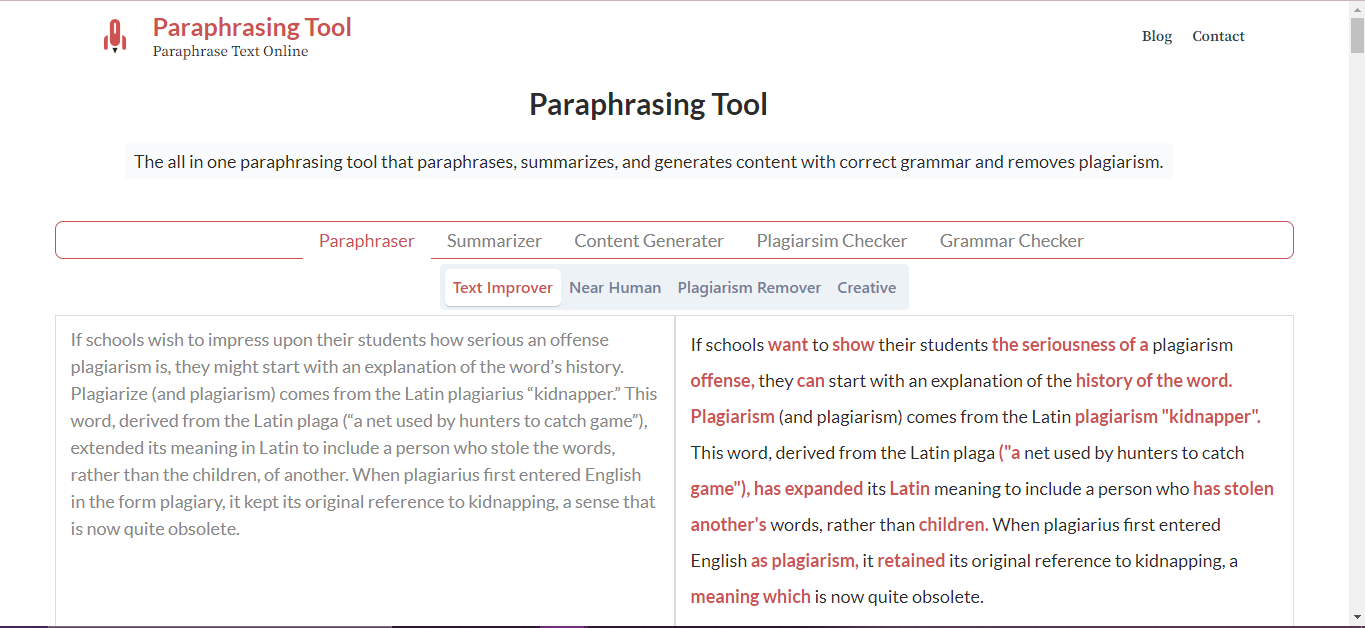Switch to the Plagiarsim Checker tab
The image size is (1365, 628).
[x=832, y=240]
